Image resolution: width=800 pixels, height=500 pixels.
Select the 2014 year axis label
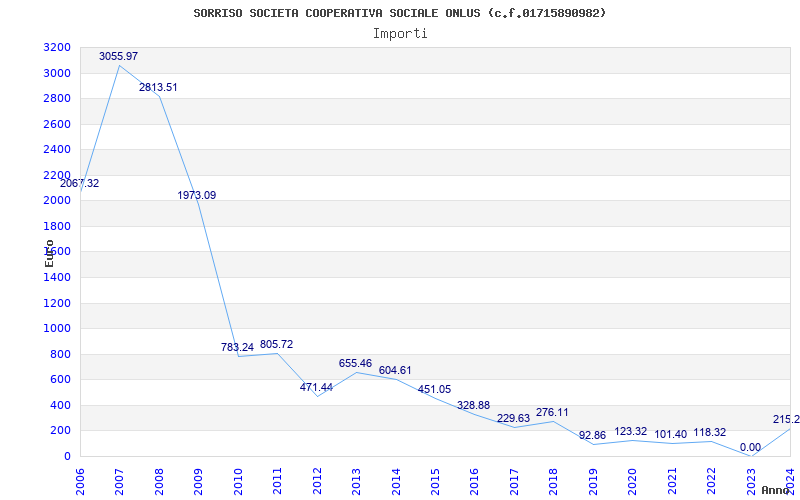(x=395, y=483)
